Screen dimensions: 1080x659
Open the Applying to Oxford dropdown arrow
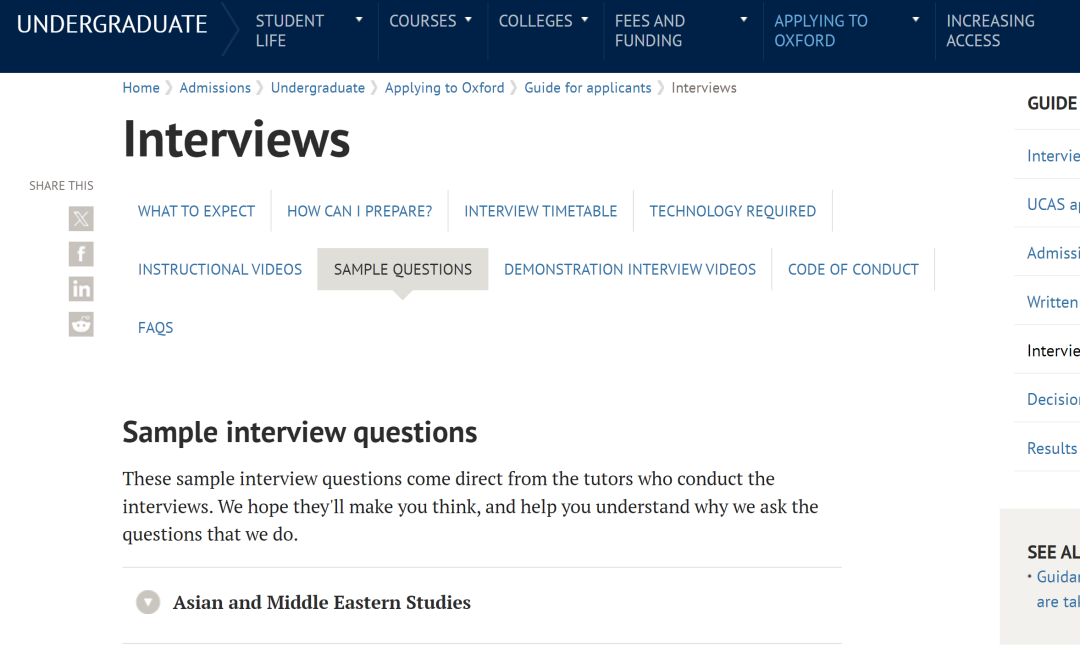pyautogui.click(x=915, y=20)
